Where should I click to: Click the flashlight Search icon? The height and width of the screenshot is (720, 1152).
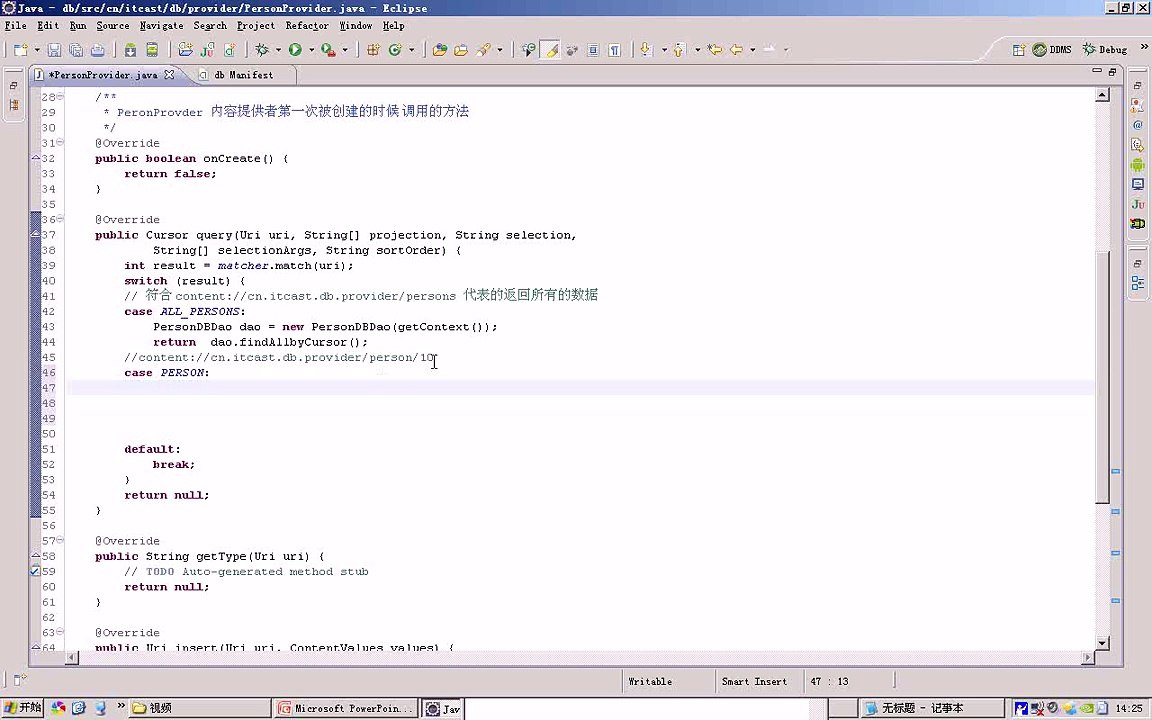pyautogui.click(x=483, y=50)
